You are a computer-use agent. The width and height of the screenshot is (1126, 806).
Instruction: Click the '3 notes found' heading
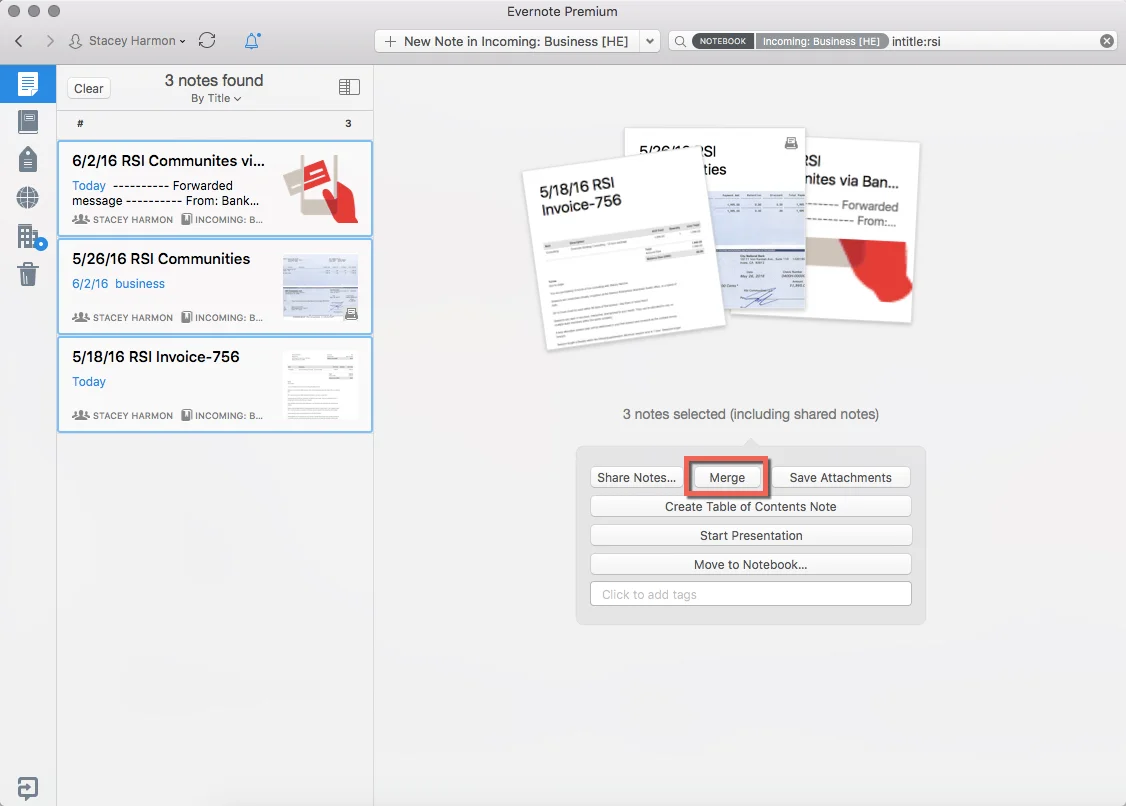tap(214, 80)
